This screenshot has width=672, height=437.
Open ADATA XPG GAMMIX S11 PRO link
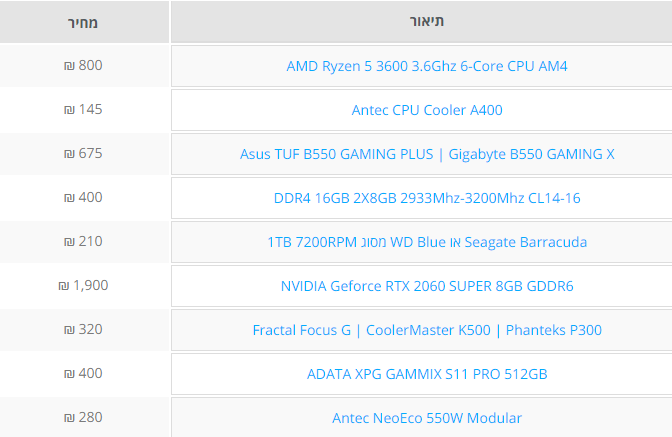(x=427, y=374)
